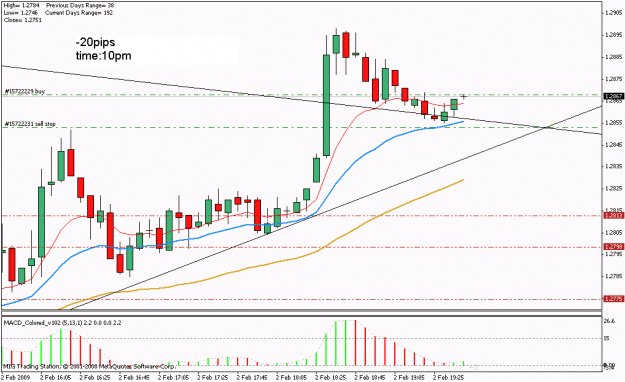Click the "time:10pm" annotation text
Image resolution: width=625 pixels, height=382 pixels.
pos(103,56)
